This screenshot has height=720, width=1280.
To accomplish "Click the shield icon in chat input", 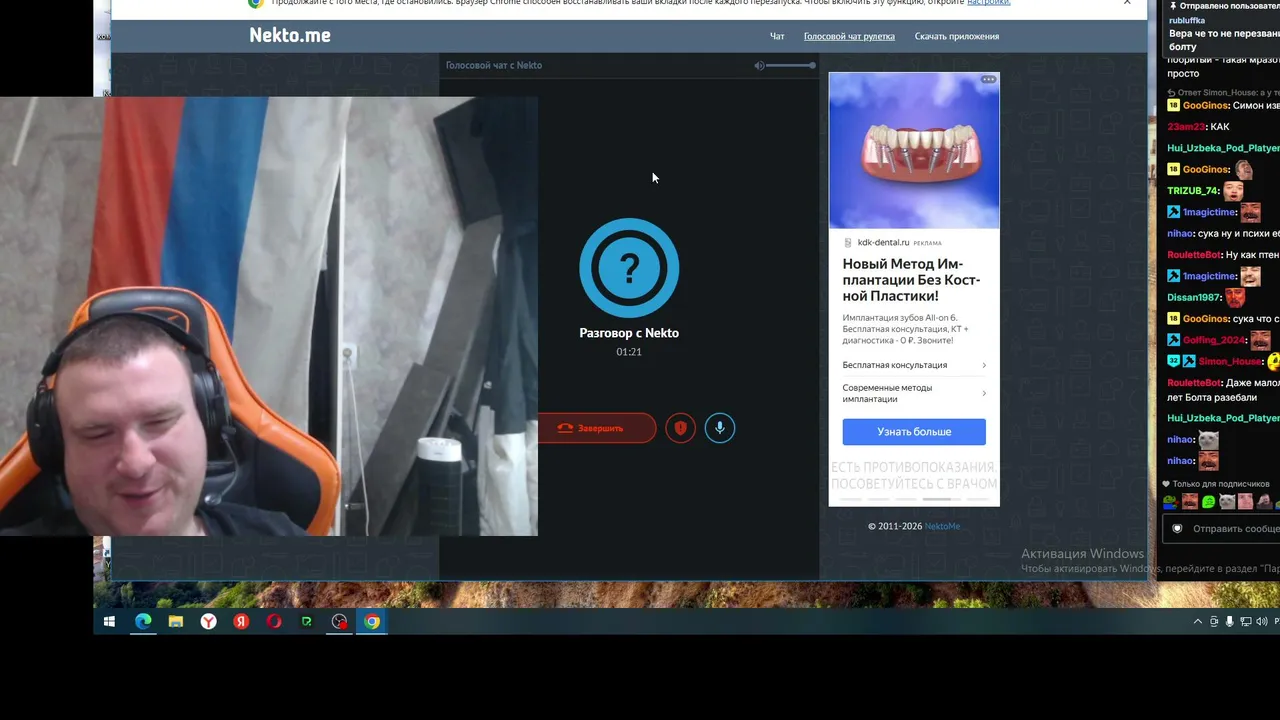I will pyautogui.click(x=1177, y=529).
